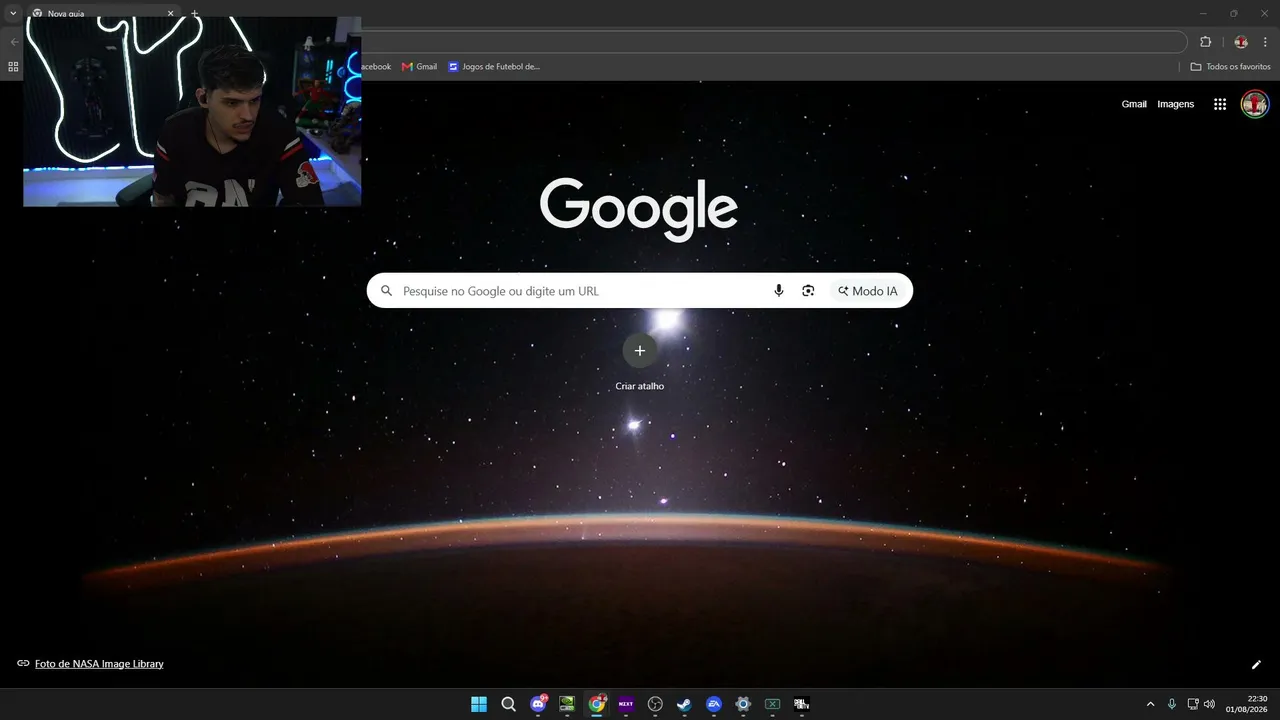The width and height of the screenshot is (1280, 720).
Task: Click the microphone icon in the system tray
Action: [x=1172, y=704]
